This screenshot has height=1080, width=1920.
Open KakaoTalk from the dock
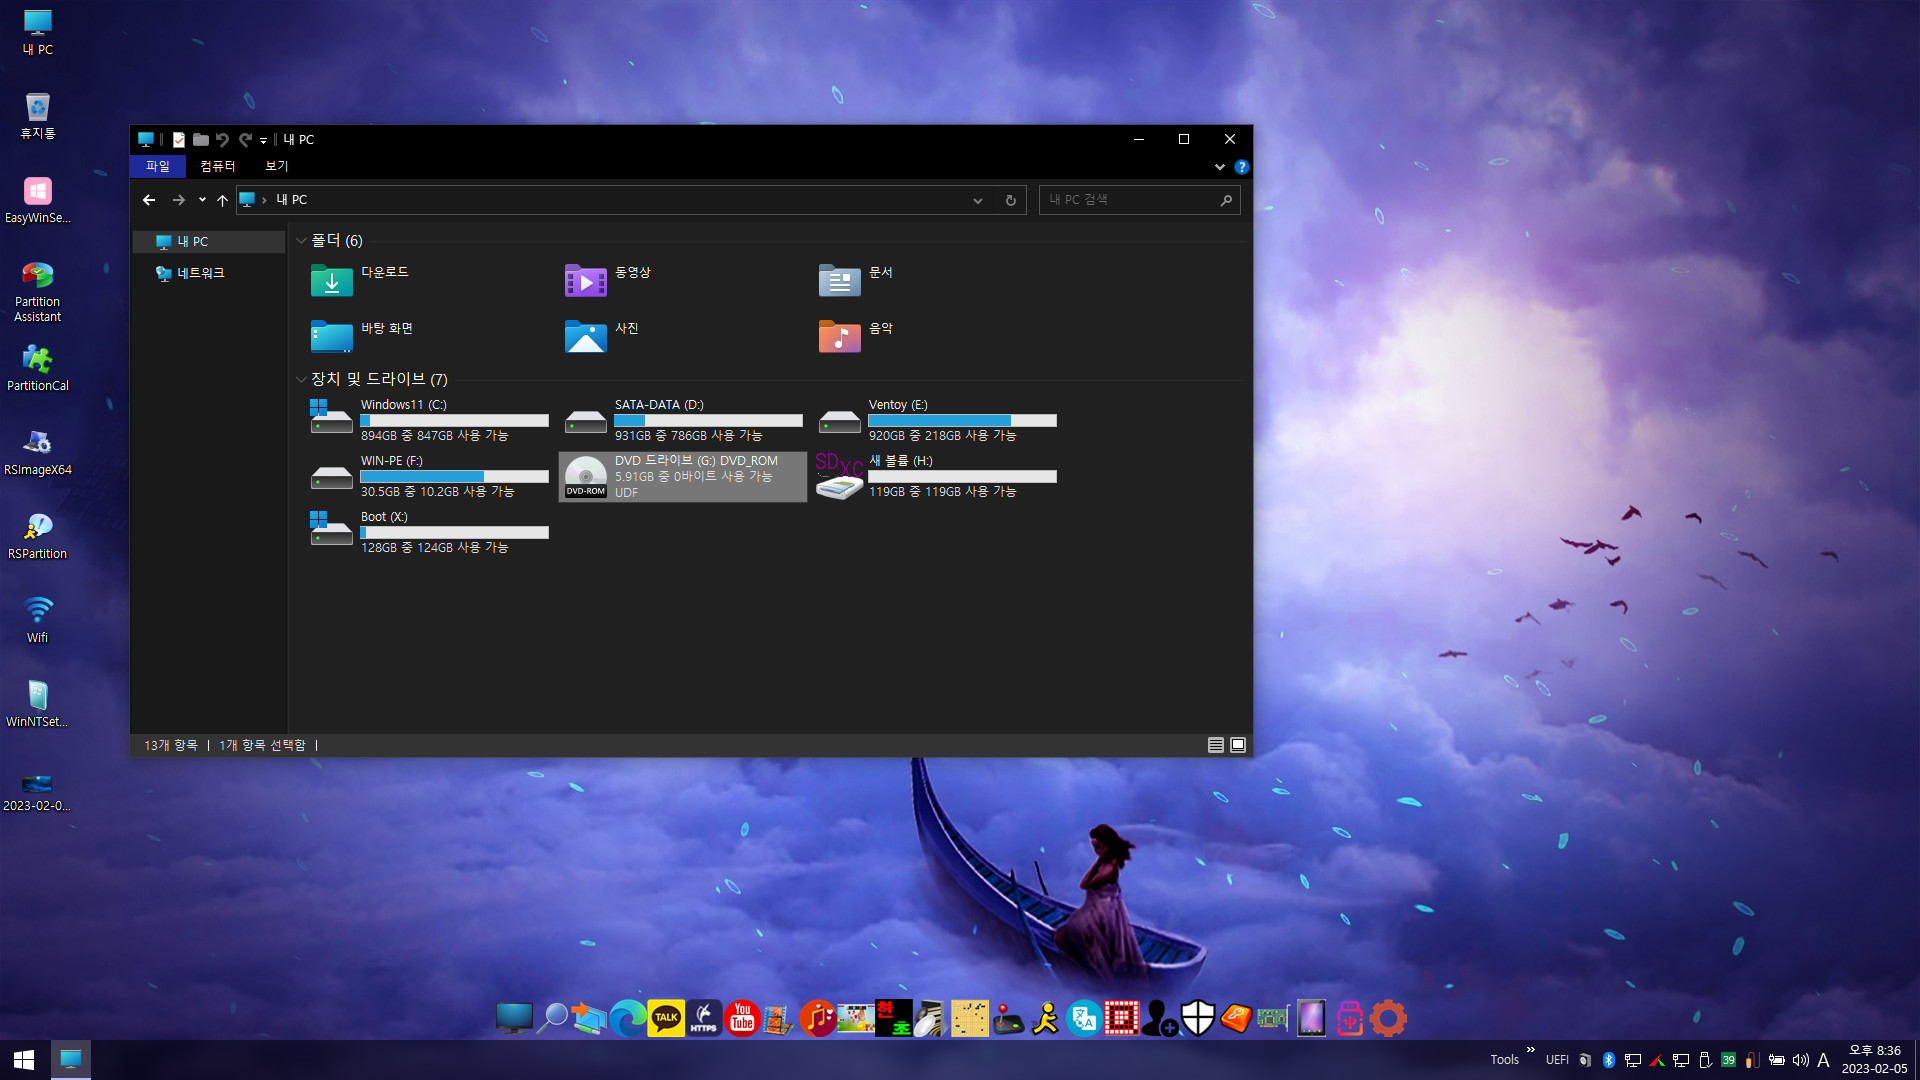[666, 1018]
